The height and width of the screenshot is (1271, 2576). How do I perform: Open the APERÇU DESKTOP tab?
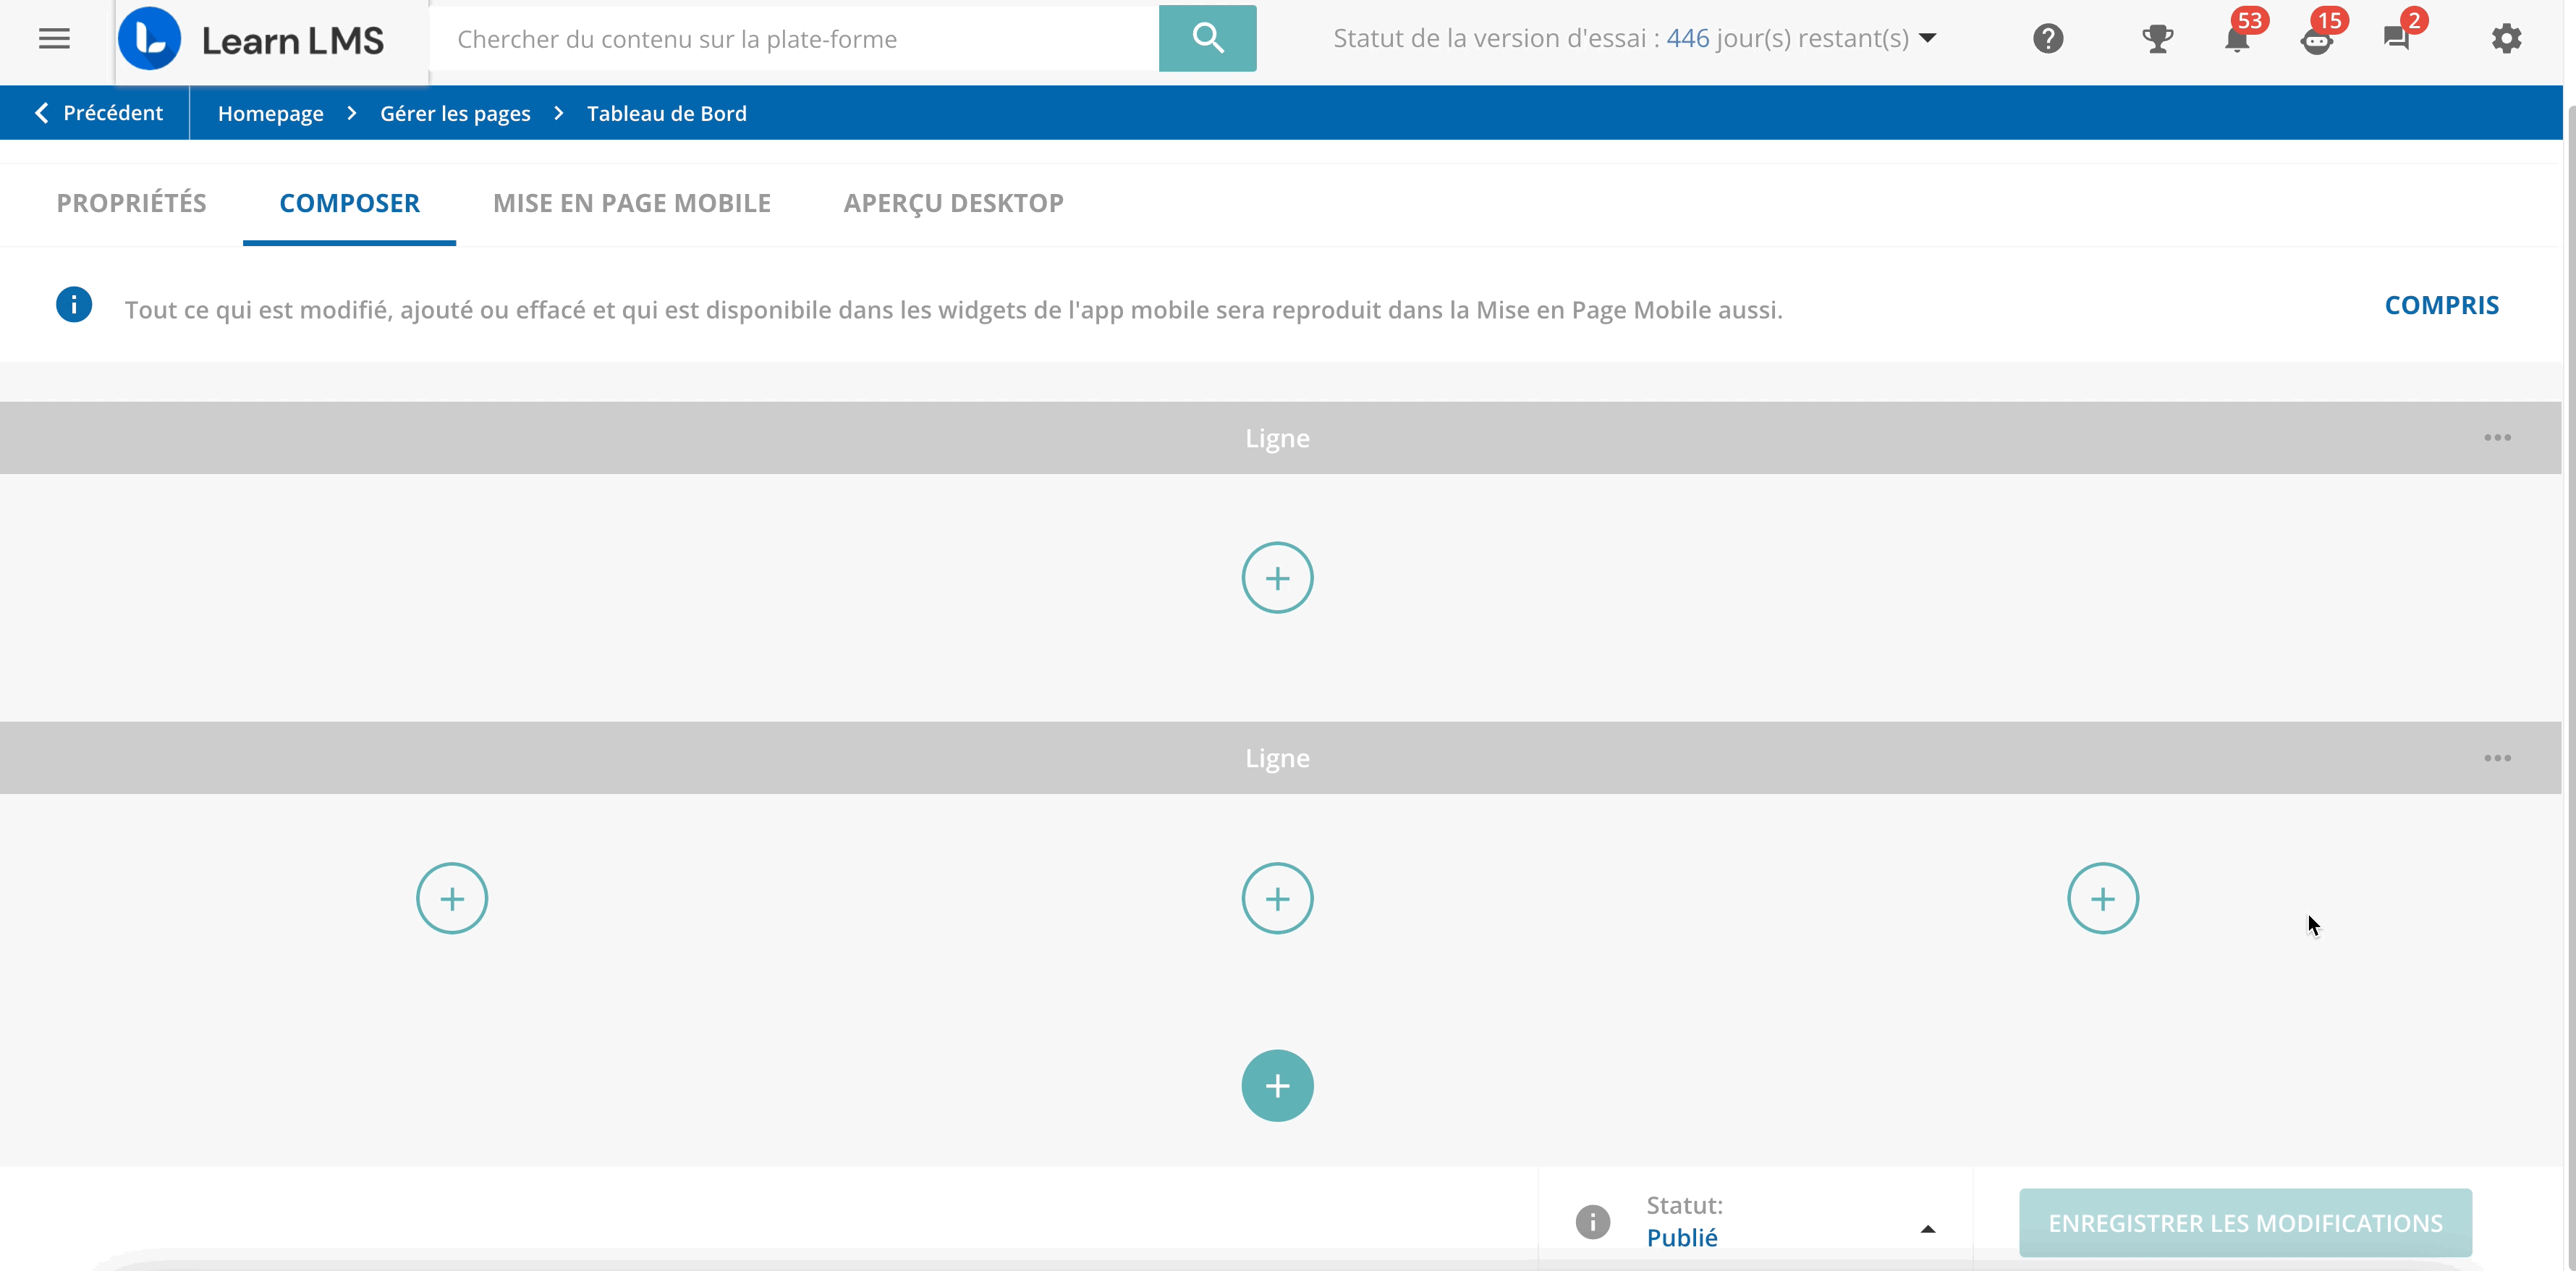953,203
